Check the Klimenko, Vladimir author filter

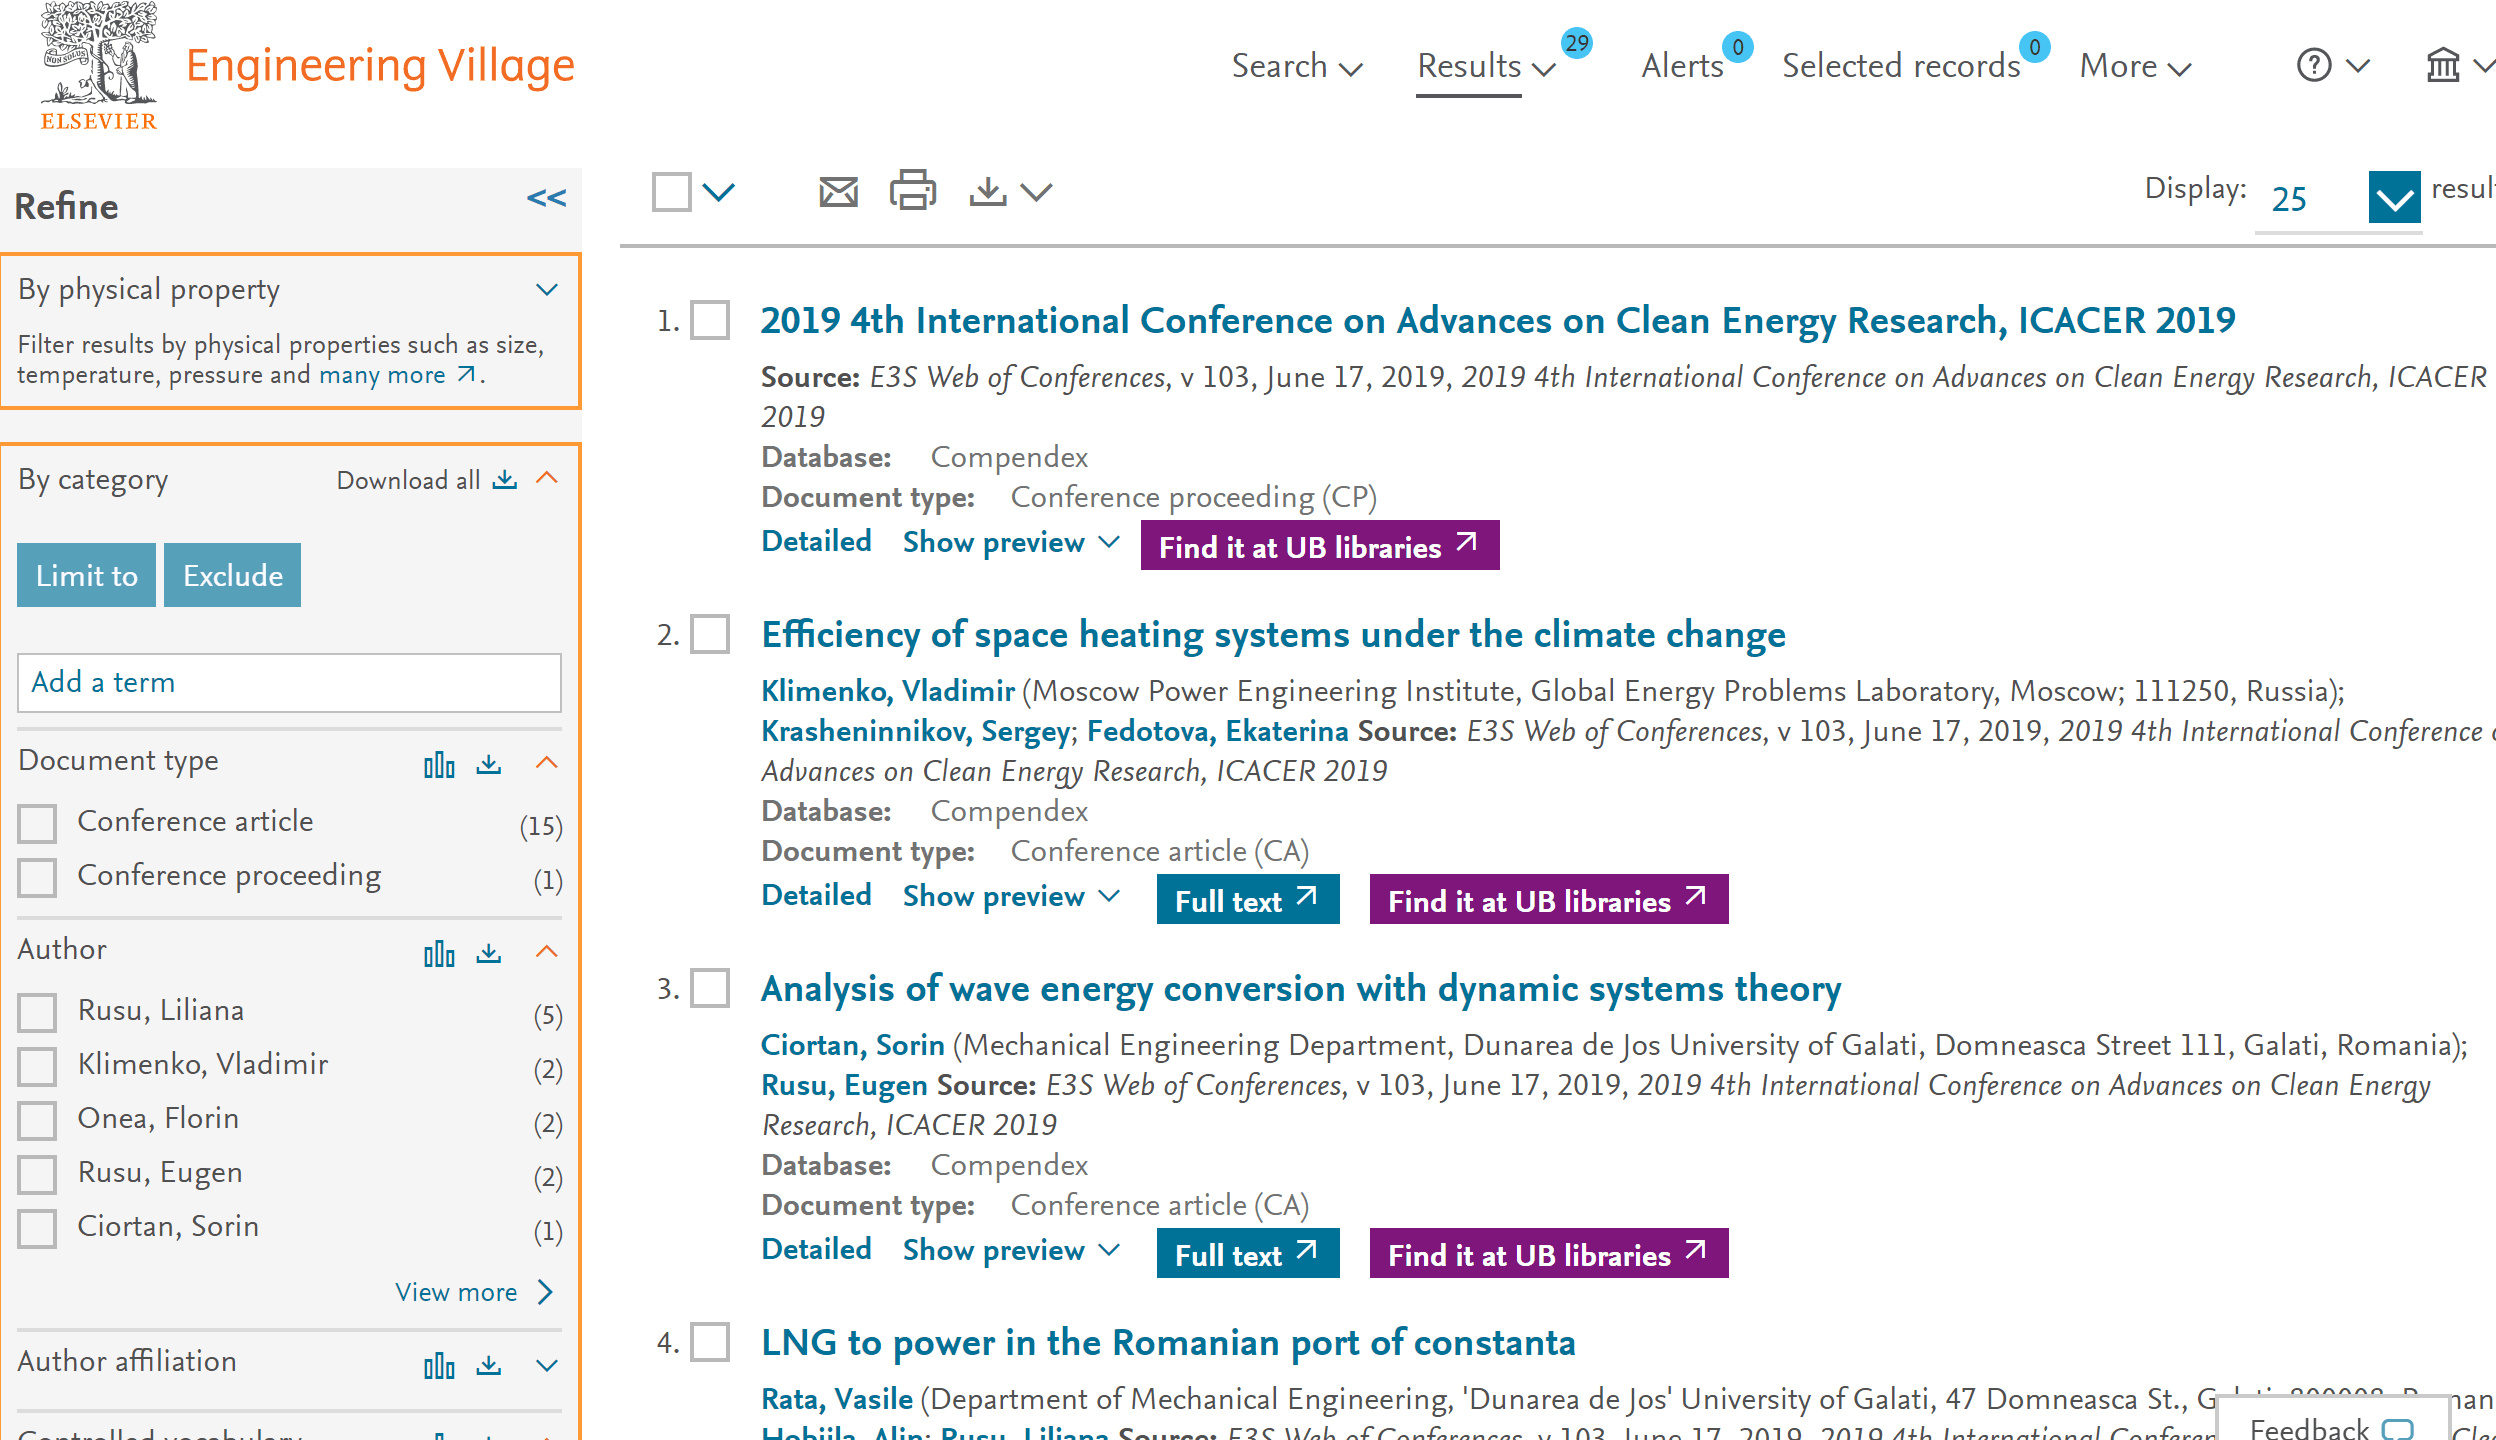pyautogui.click(x=37, y=1067)
